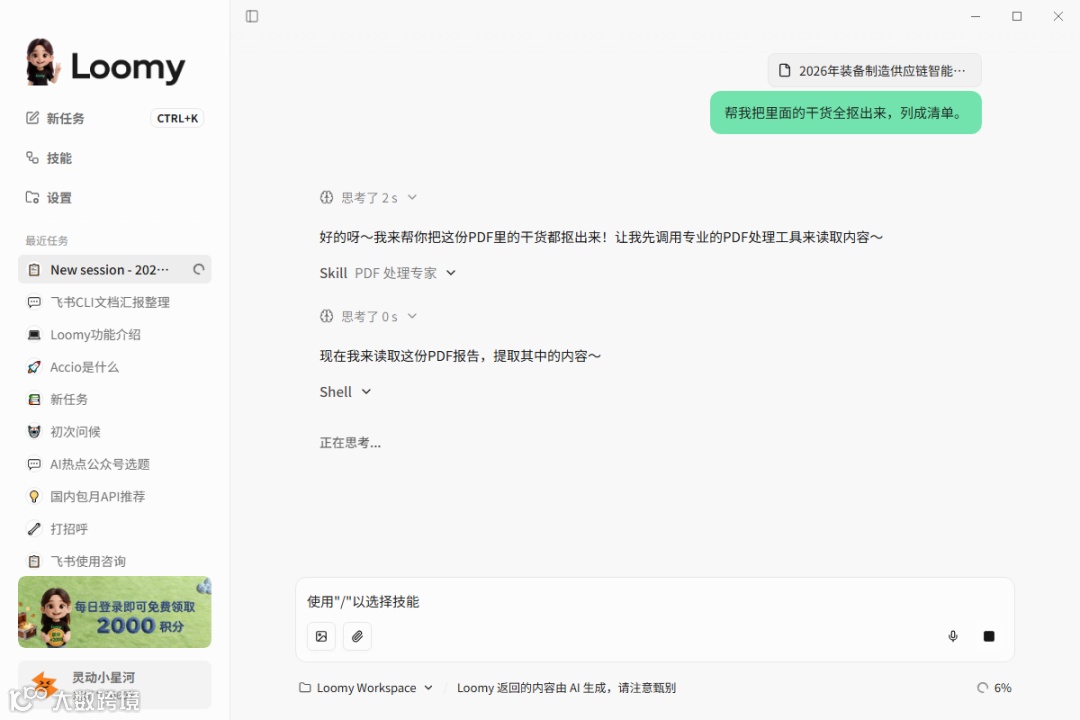Open the 灵动小星河 user profile
1080x720 pixels.
[x=114, y=685]
